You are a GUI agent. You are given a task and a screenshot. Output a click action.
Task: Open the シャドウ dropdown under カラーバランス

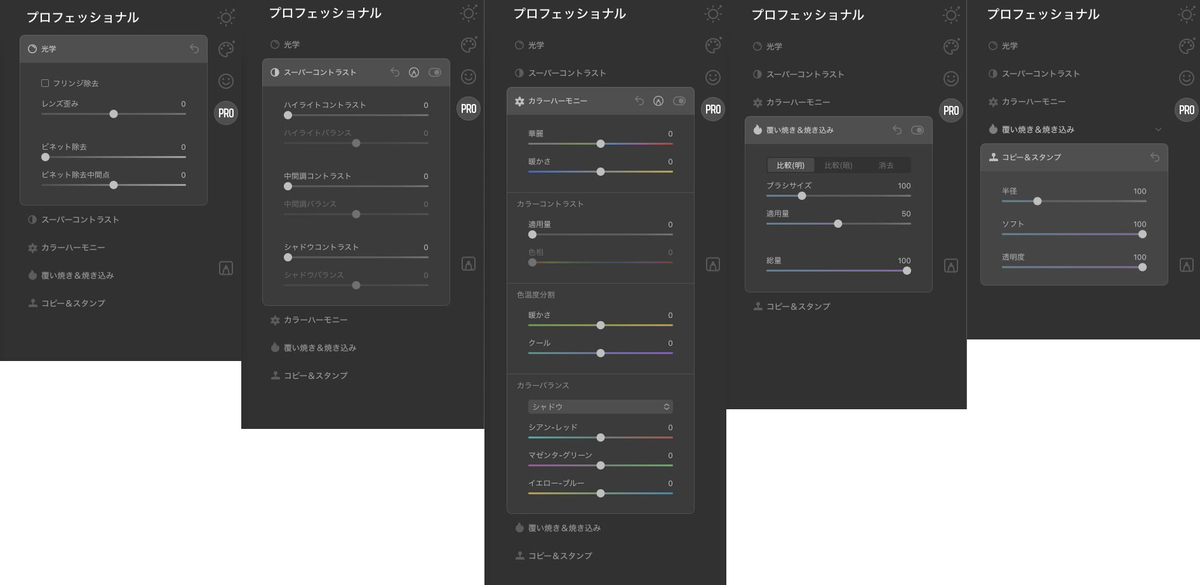point(600,407)
